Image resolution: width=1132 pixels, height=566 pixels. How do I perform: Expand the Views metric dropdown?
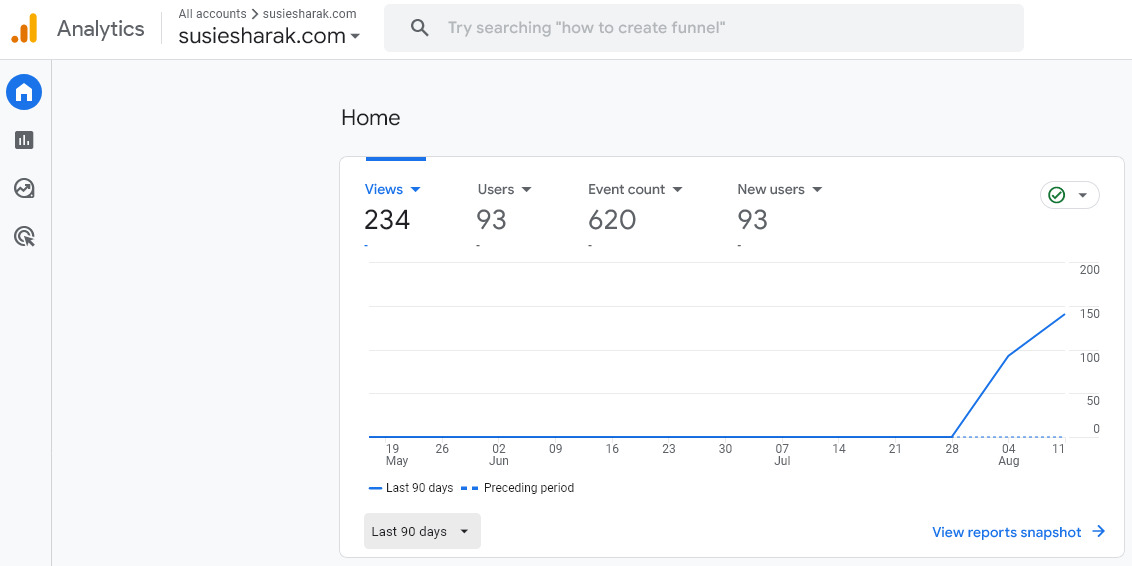click(x=416, y=190)
